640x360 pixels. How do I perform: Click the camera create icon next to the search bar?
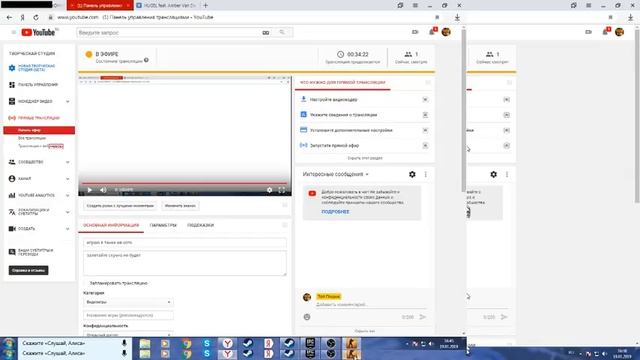click(x=415, y=32)
